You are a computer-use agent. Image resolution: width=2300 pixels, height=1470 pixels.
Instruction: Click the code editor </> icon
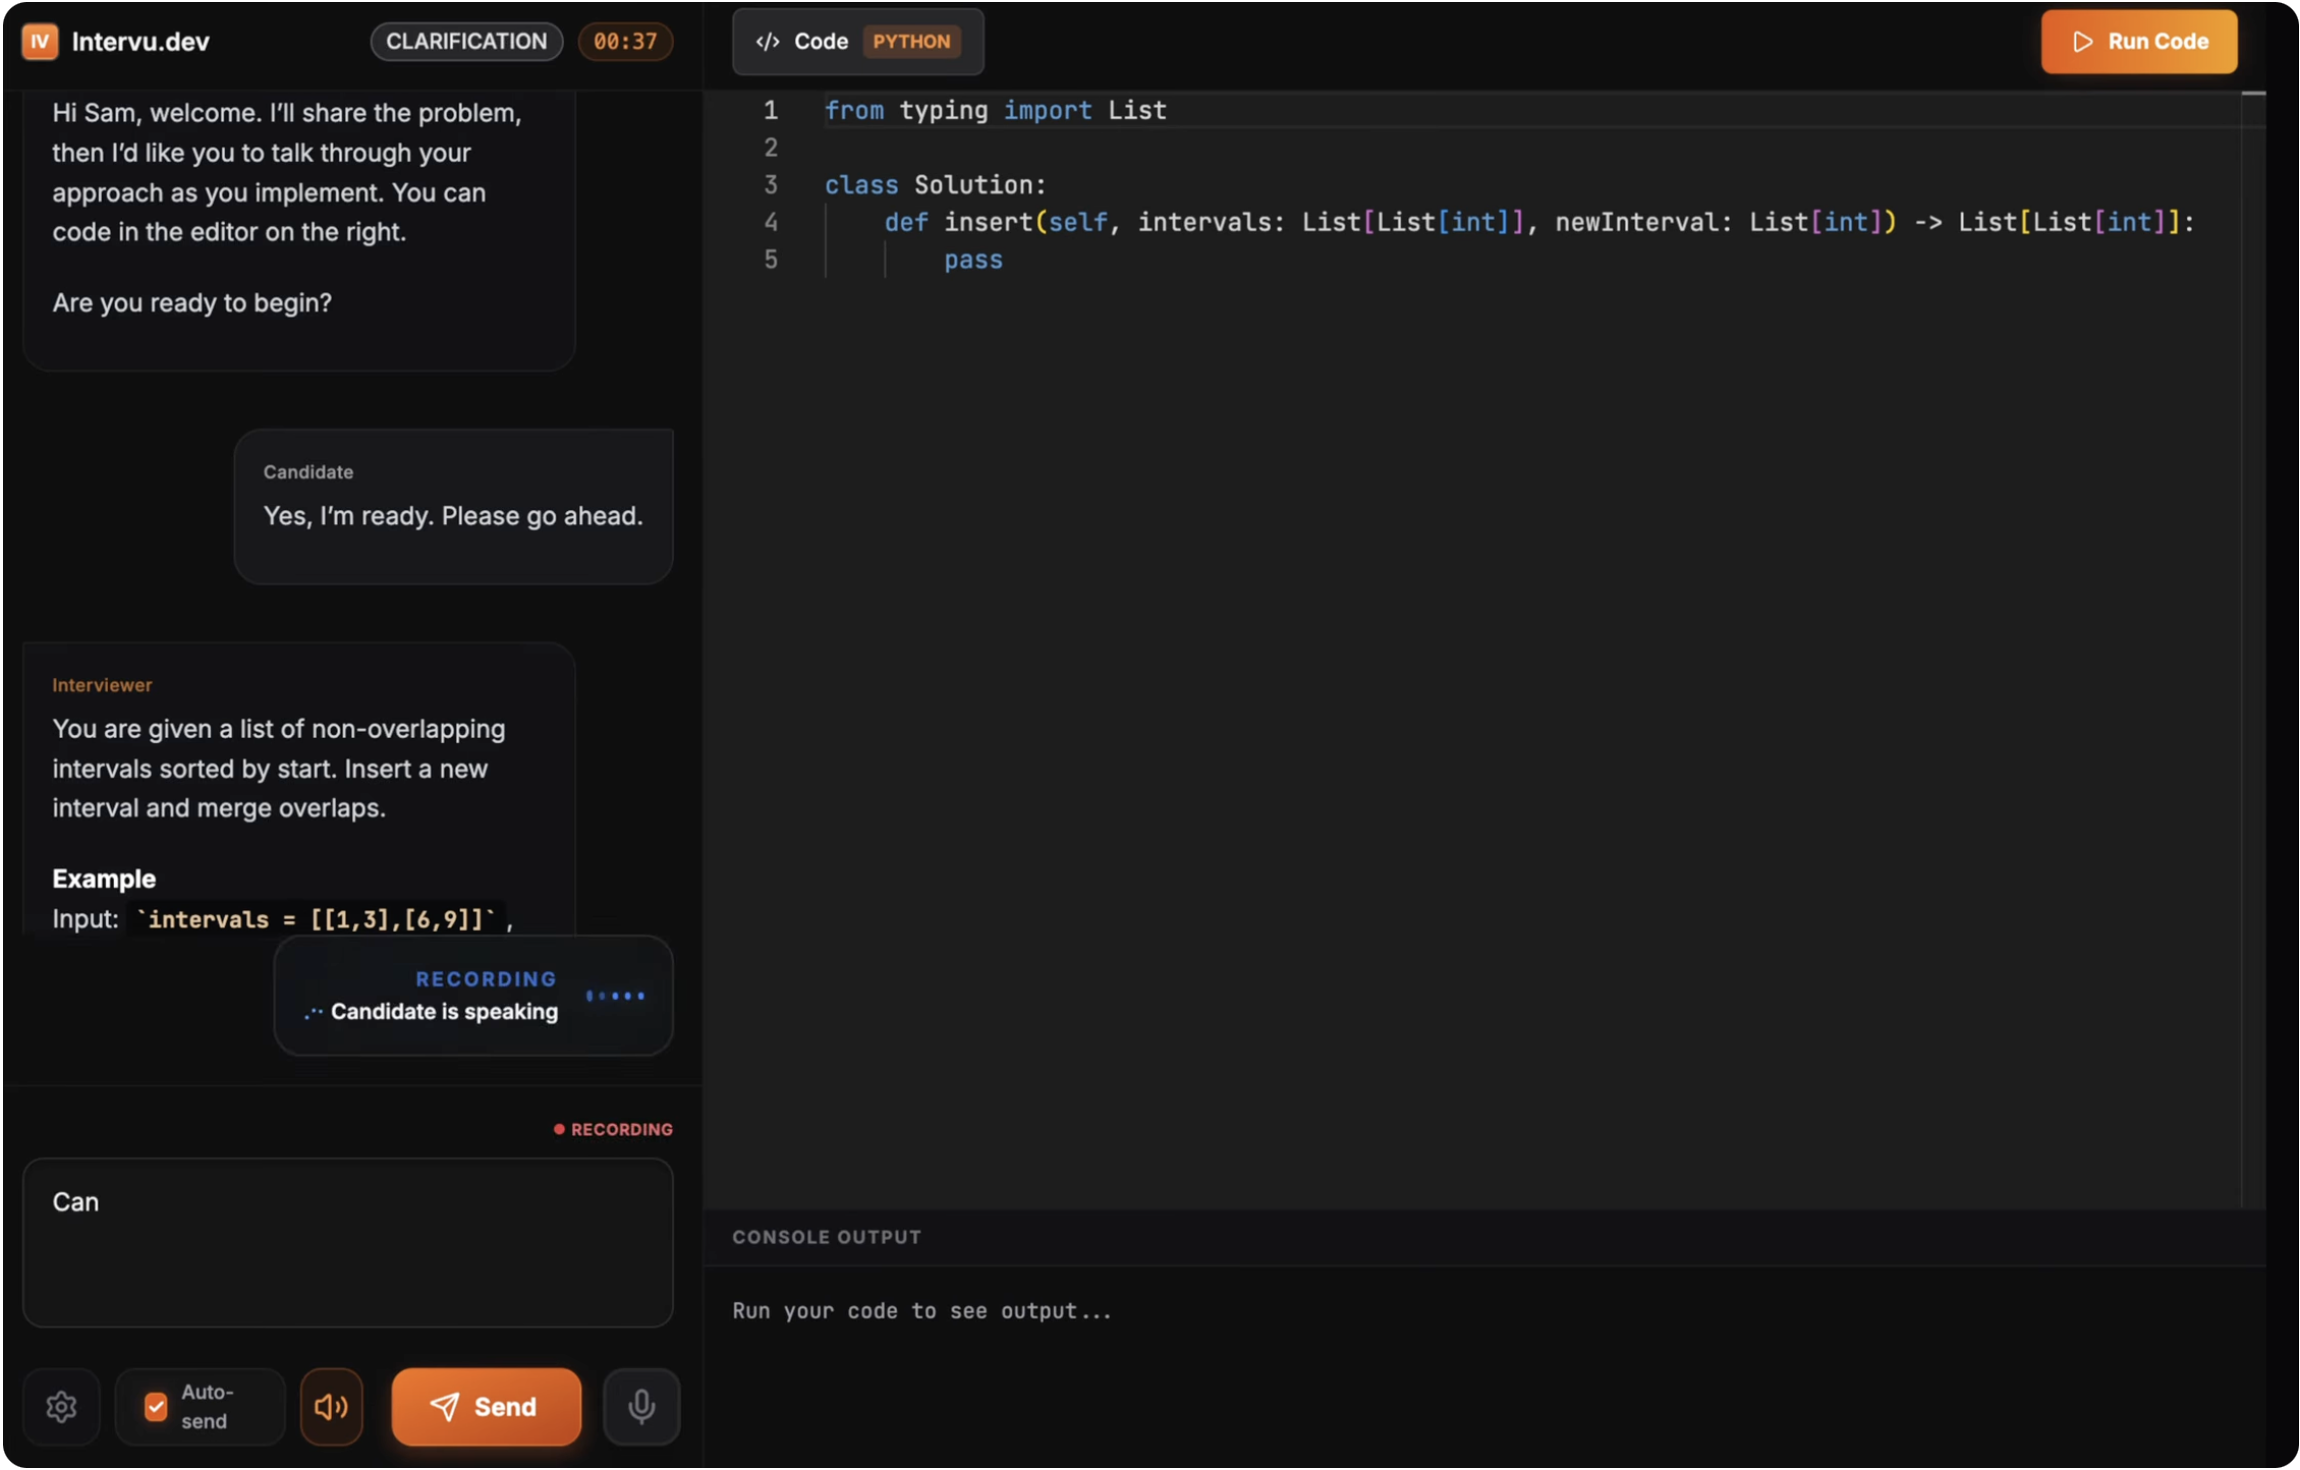click(766, 41)
